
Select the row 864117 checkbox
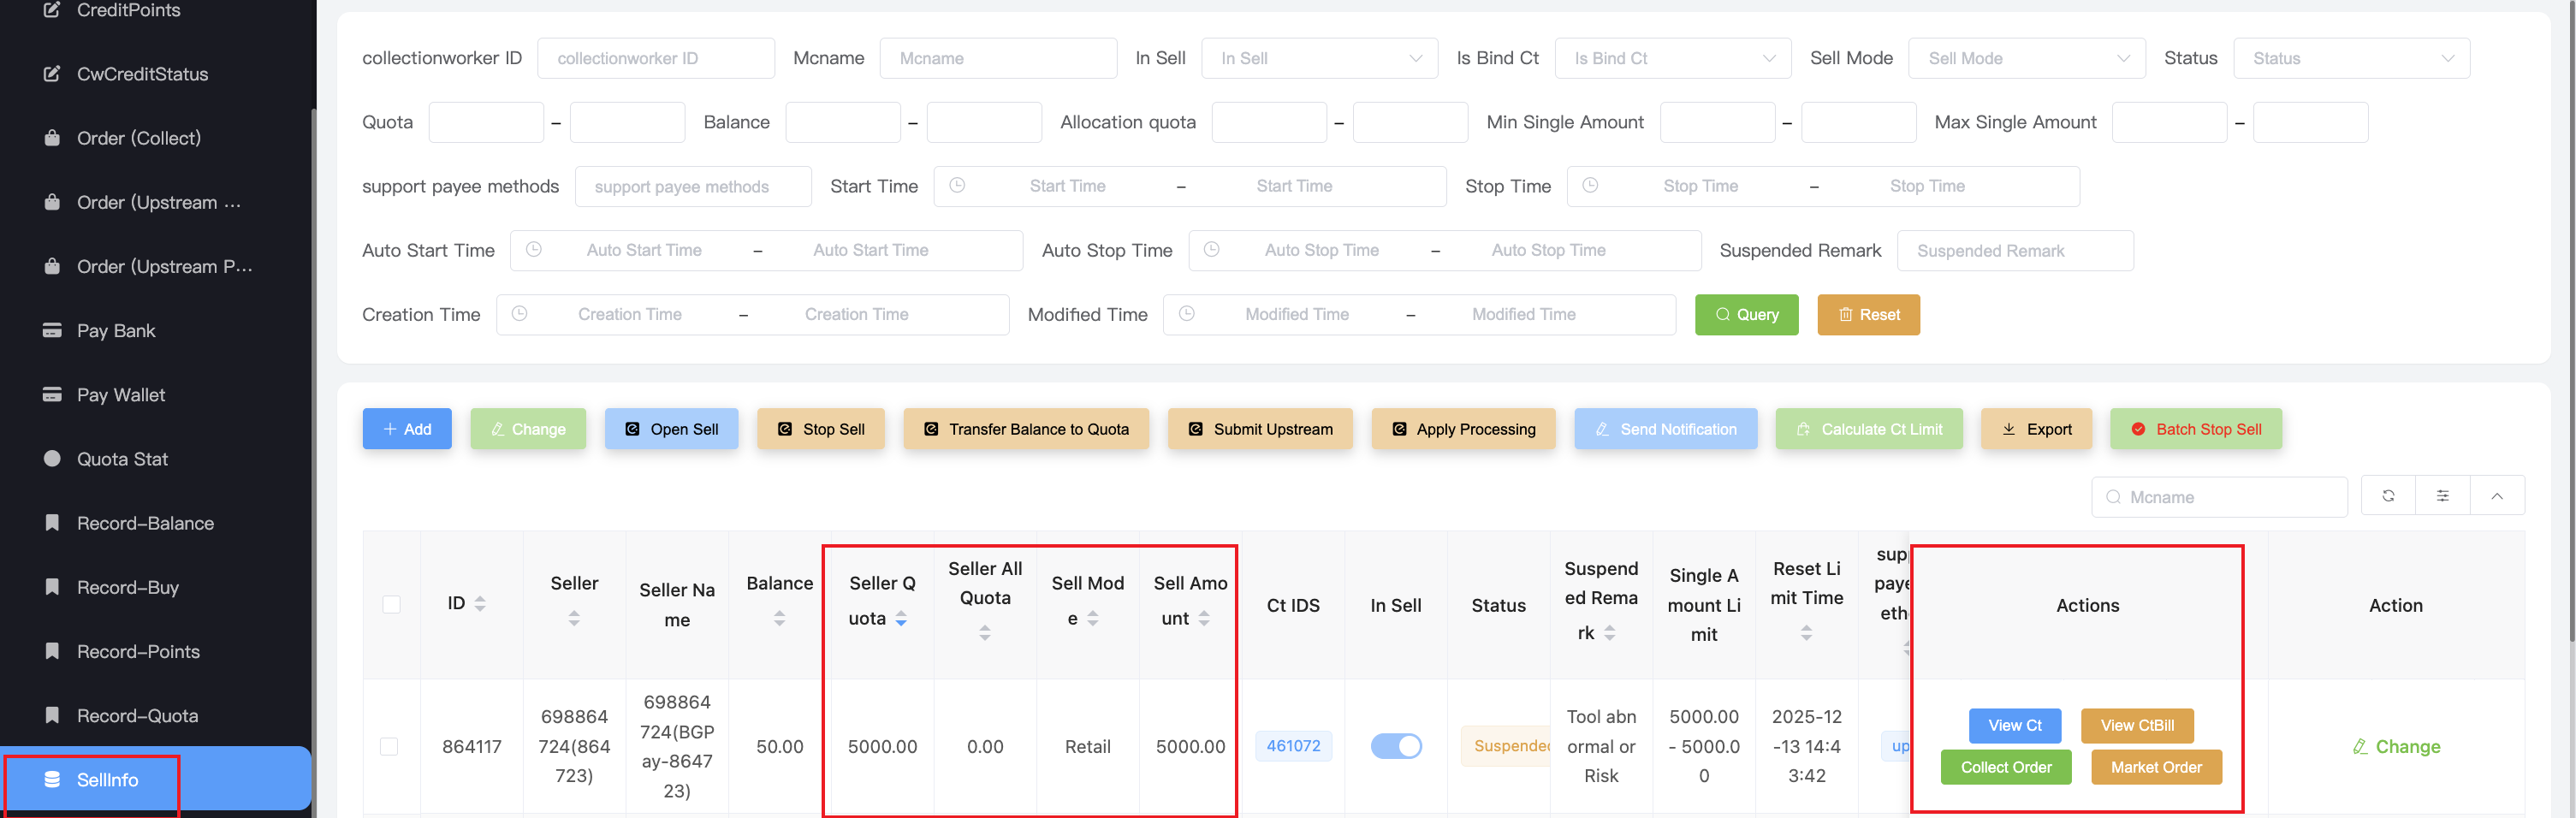tap(389, 747)
